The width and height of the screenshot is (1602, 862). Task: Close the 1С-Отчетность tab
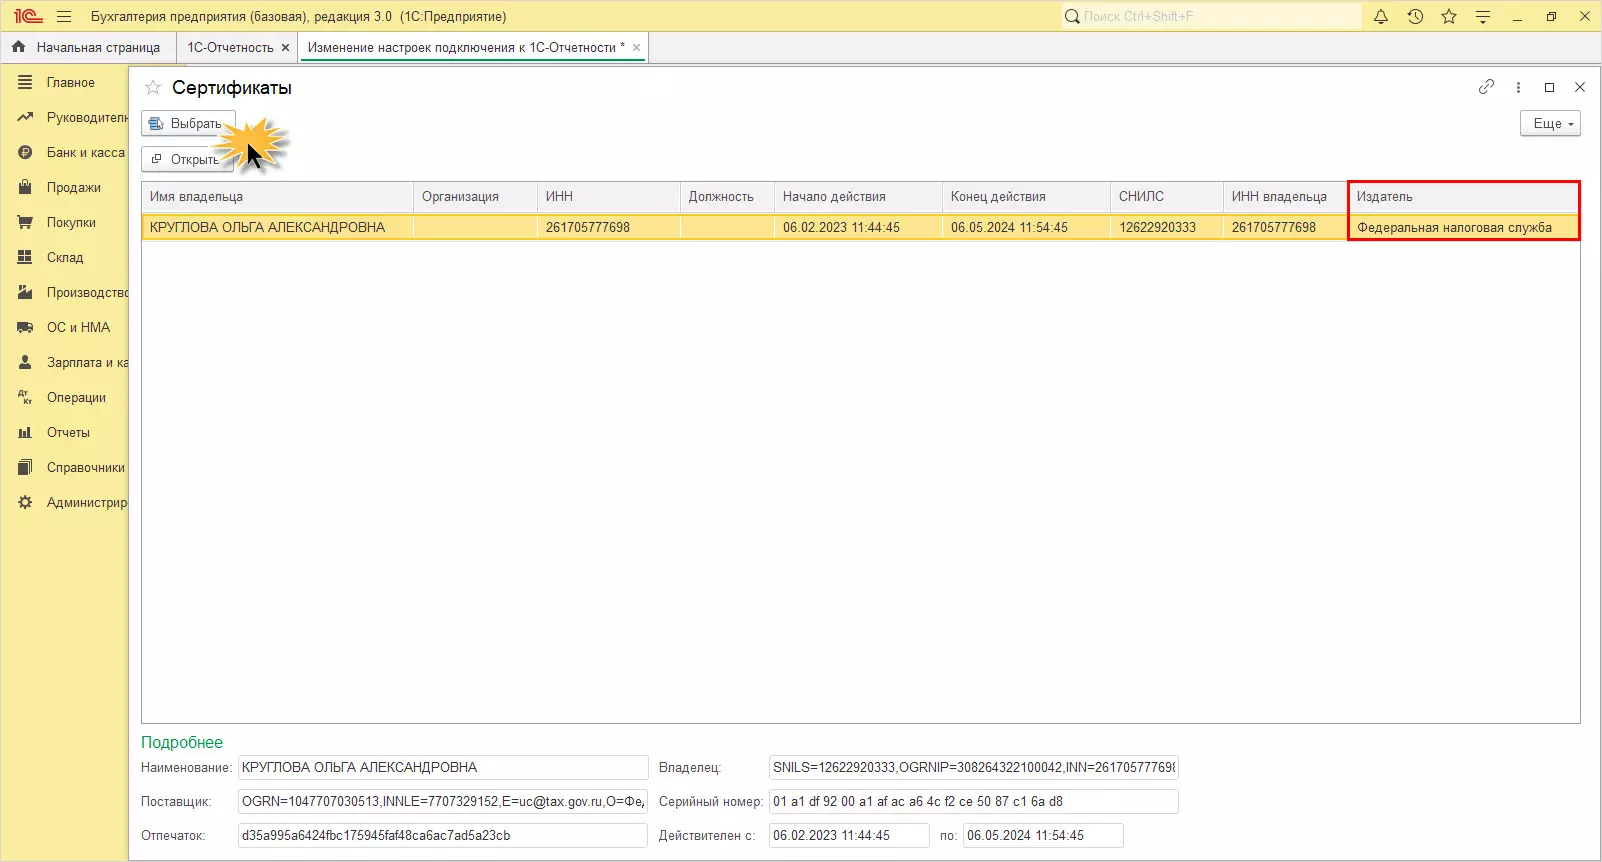click(285, 47)
